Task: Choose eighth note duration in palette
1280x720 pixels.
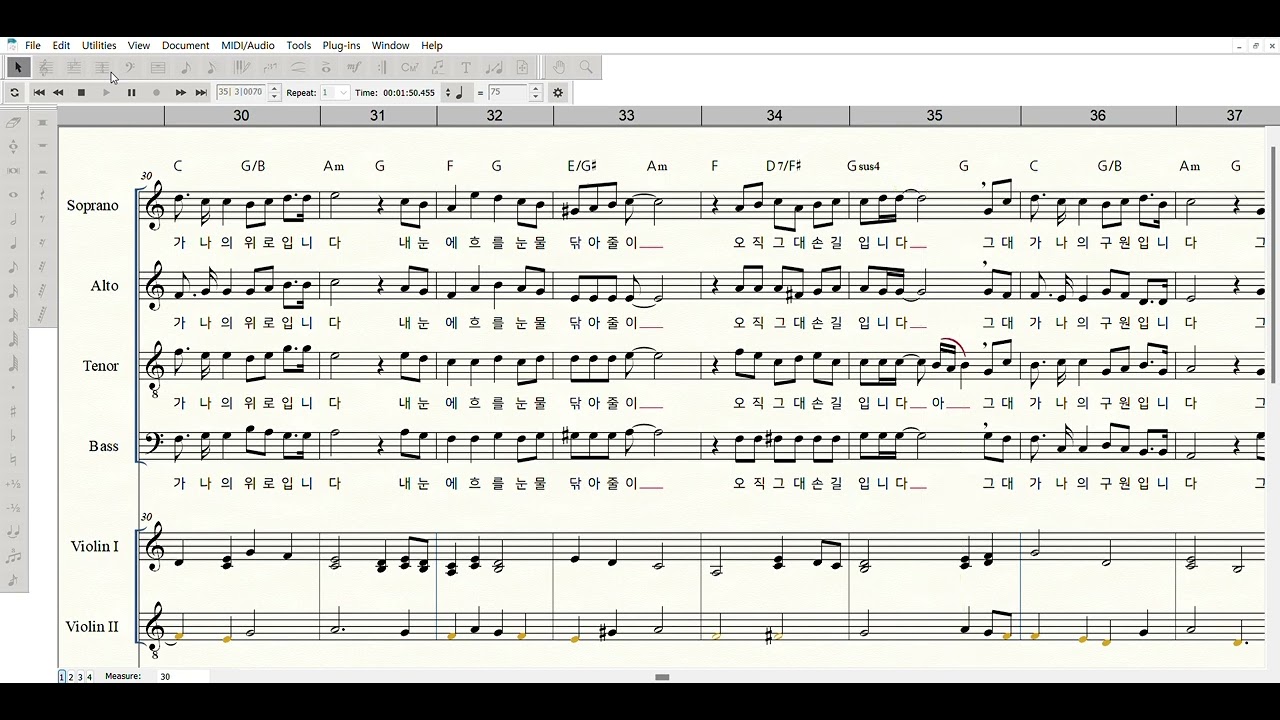Action: tap(13, 267)
